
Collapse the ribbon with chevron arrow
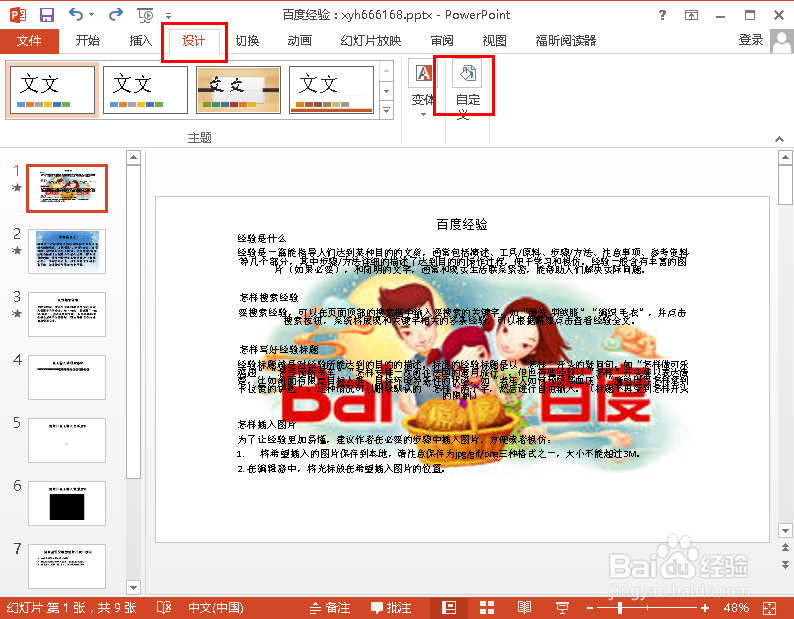(x=779, y=139)
